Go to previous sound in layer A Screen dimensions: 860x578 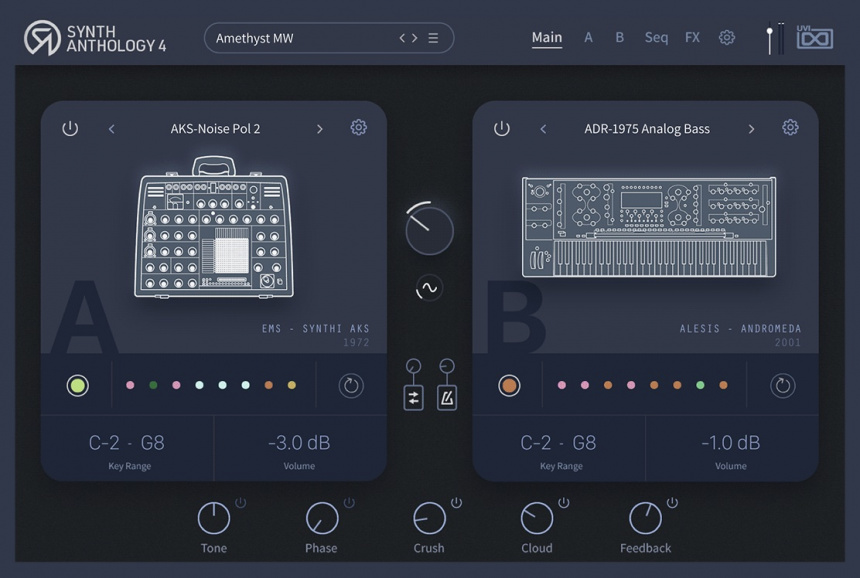111,129
